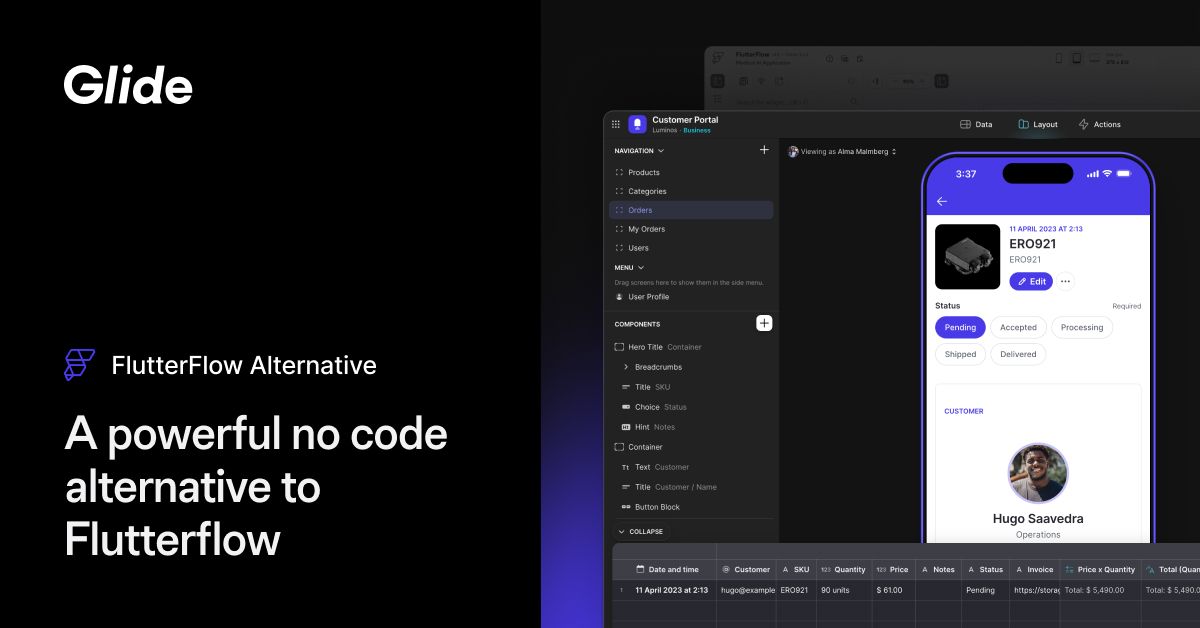1200x628 pixels.
Task: Click the Users screen icon
Action: point(619,248)
